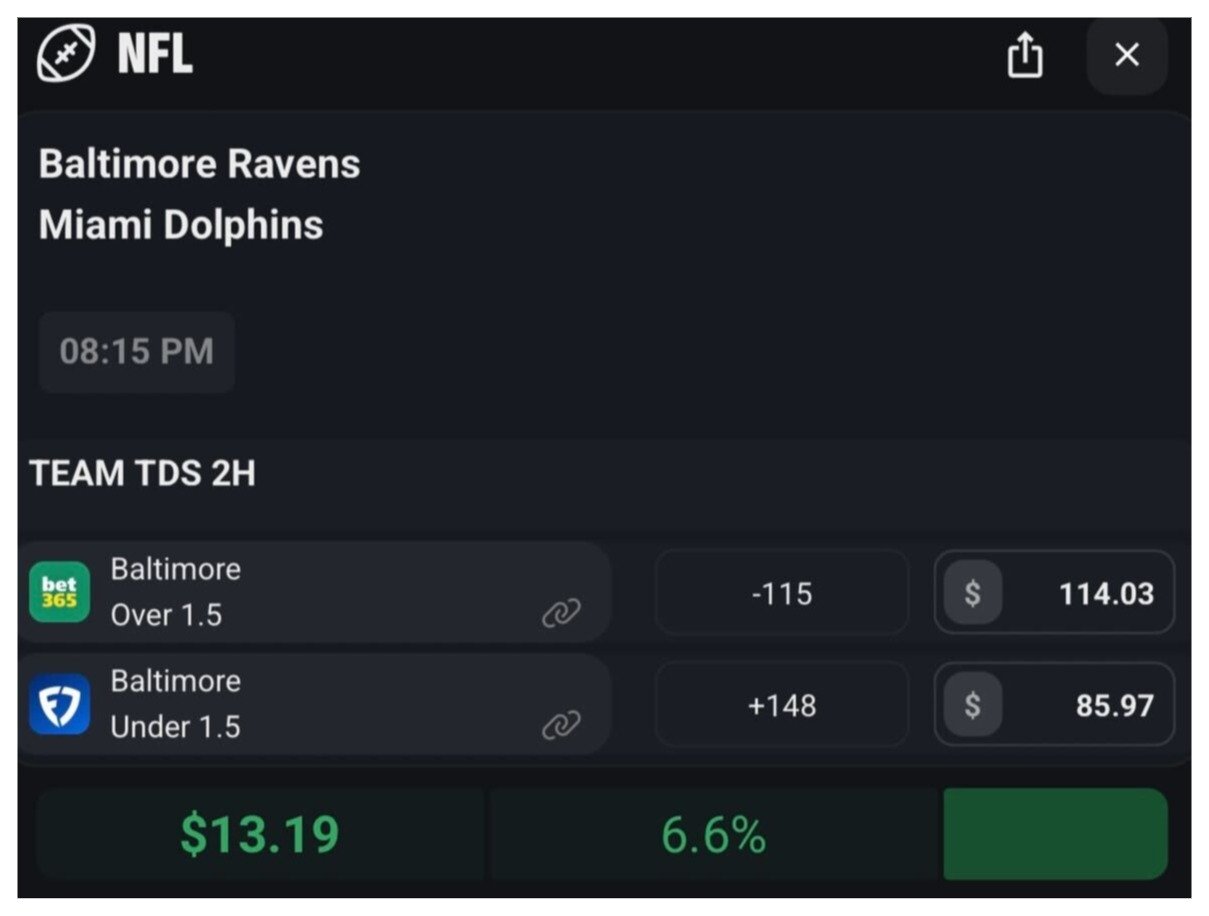
Task: Click the 6.6% return percentage
Action: (x=713, y=834)
